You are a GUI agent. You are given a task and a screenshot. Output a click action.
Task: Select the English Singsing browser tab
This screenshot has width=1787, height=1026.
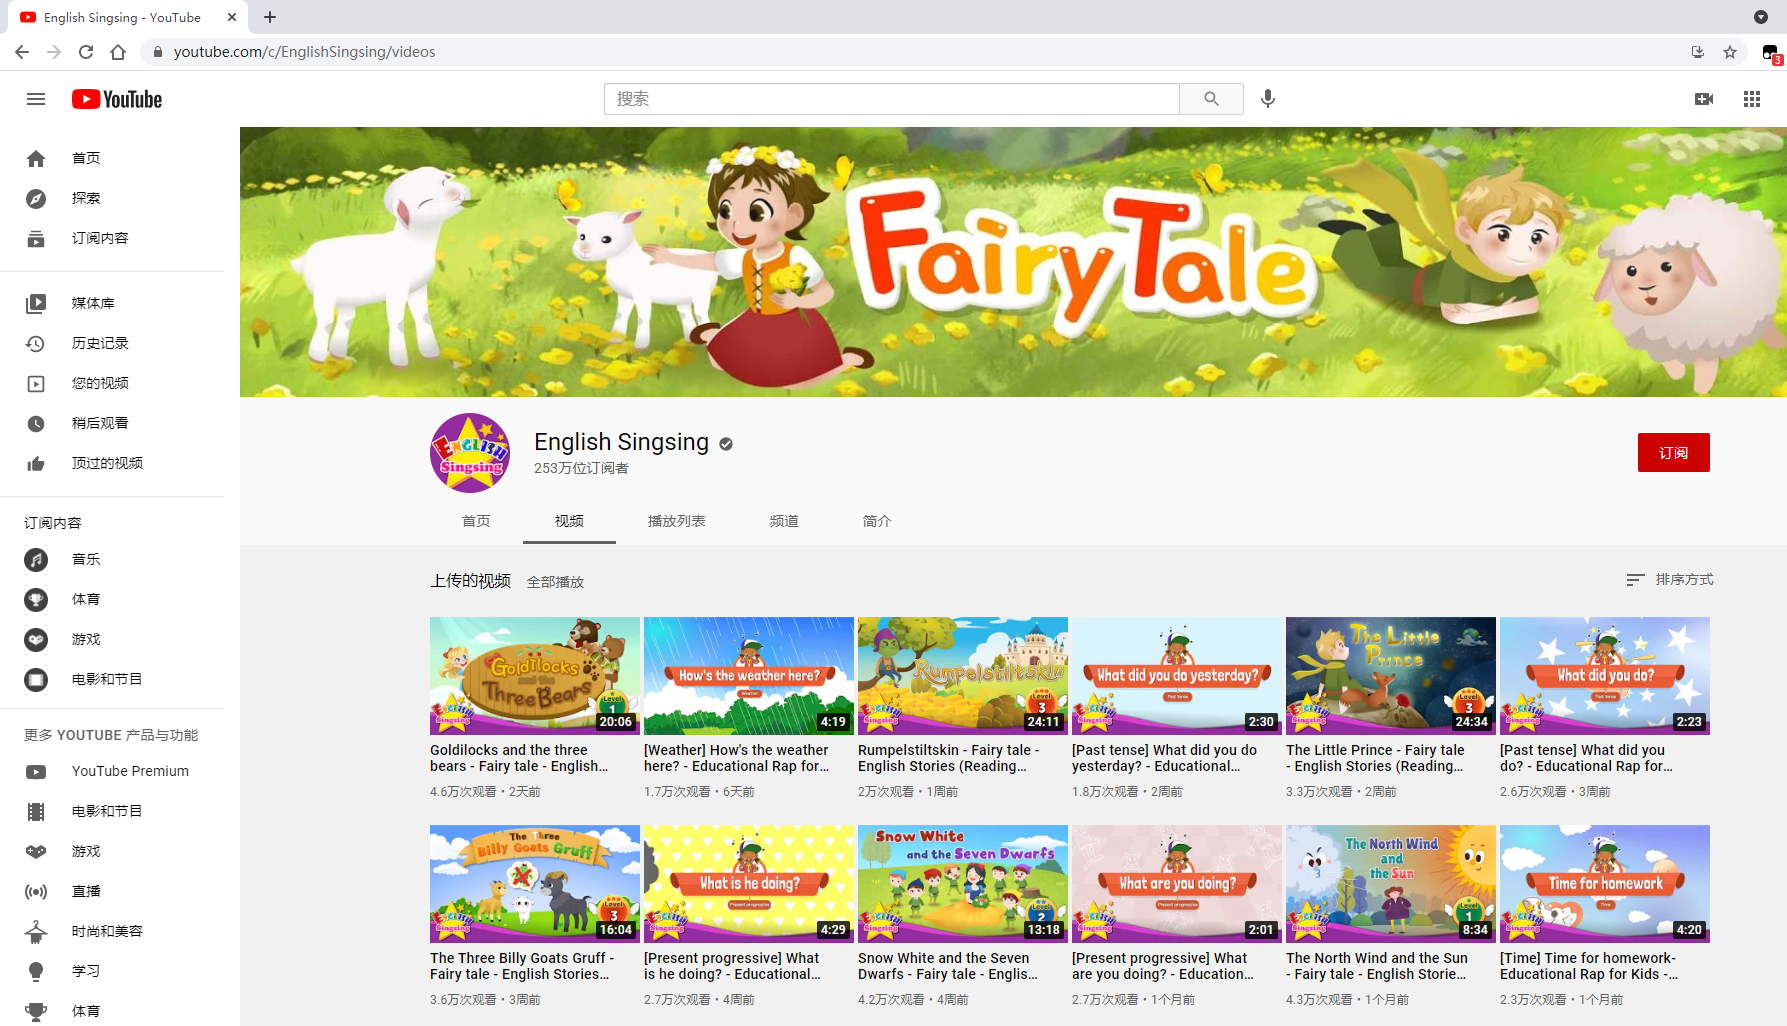pos(122,17)
